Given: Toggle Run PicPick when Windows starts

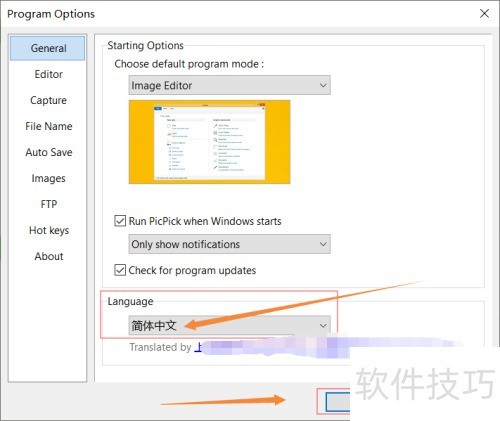Looking at the screenshot, I should click(120, 221).
